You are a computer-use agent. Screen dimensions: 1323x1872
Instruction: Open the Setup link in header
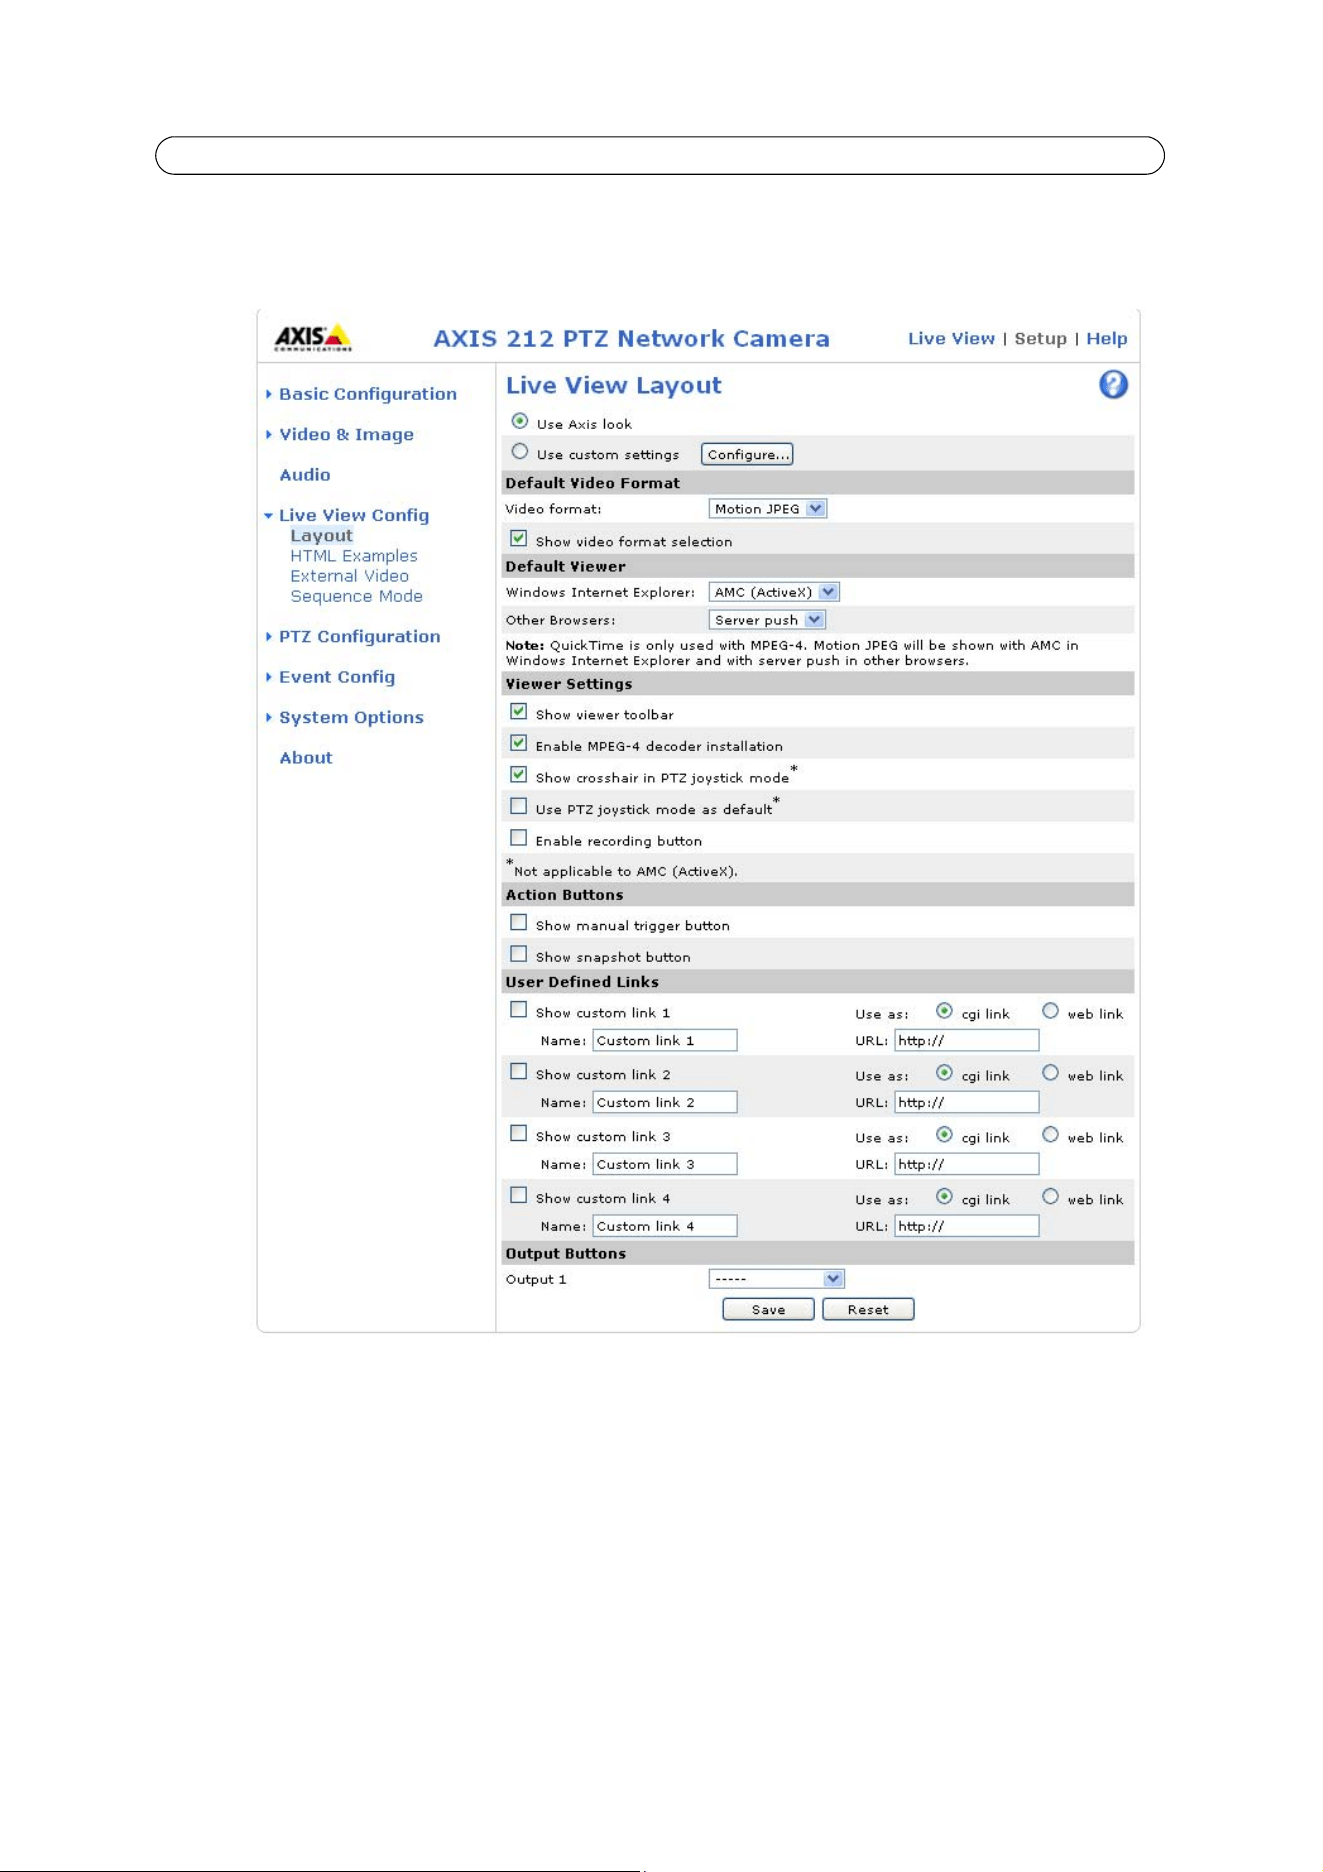tap(1040, 339)
